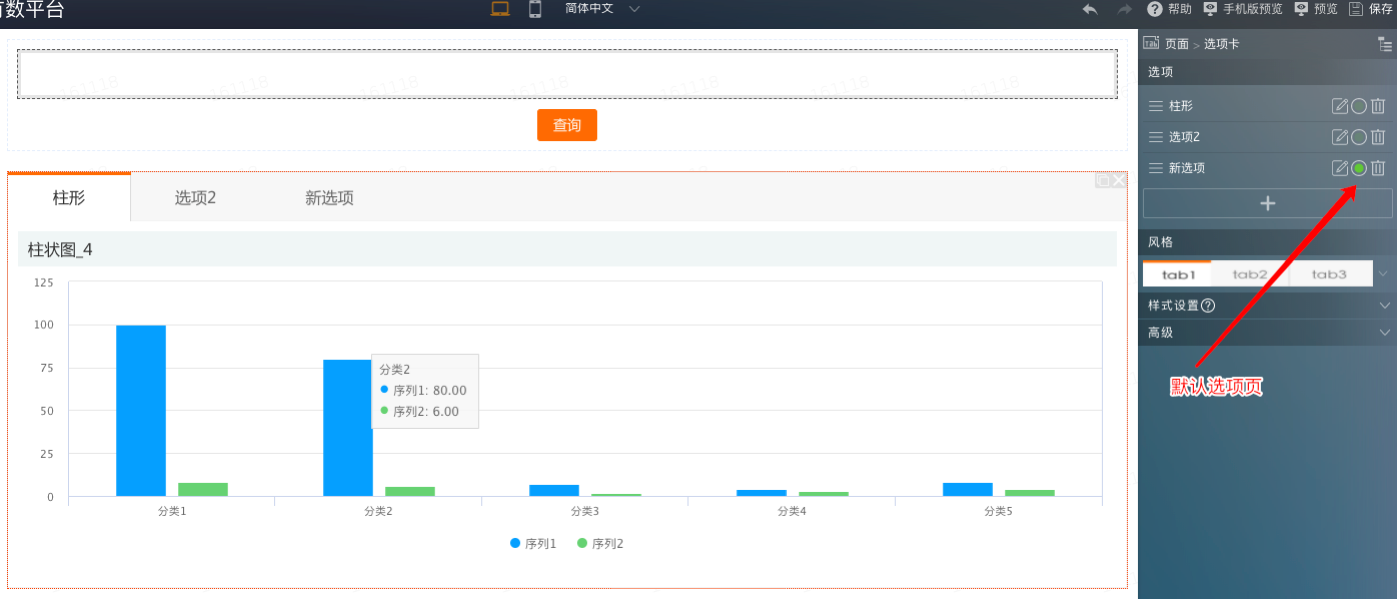Click the 预览 preview button
The image size is (1397, 599).
(x=1315, y=9)
